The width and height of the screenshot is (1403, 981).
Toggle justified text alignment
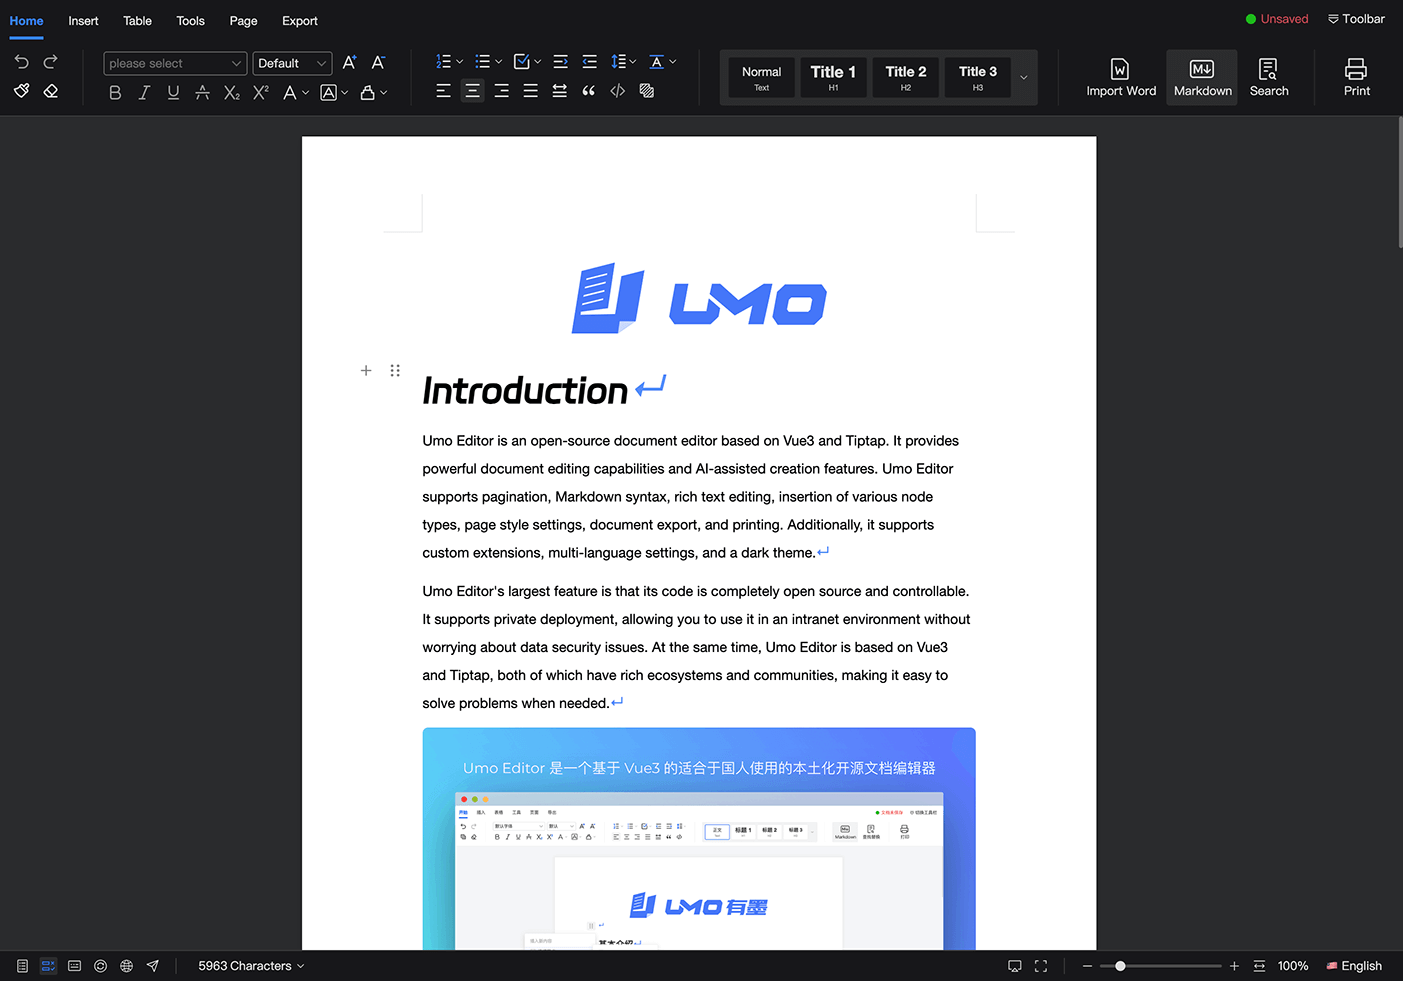[x=530, y=91]
